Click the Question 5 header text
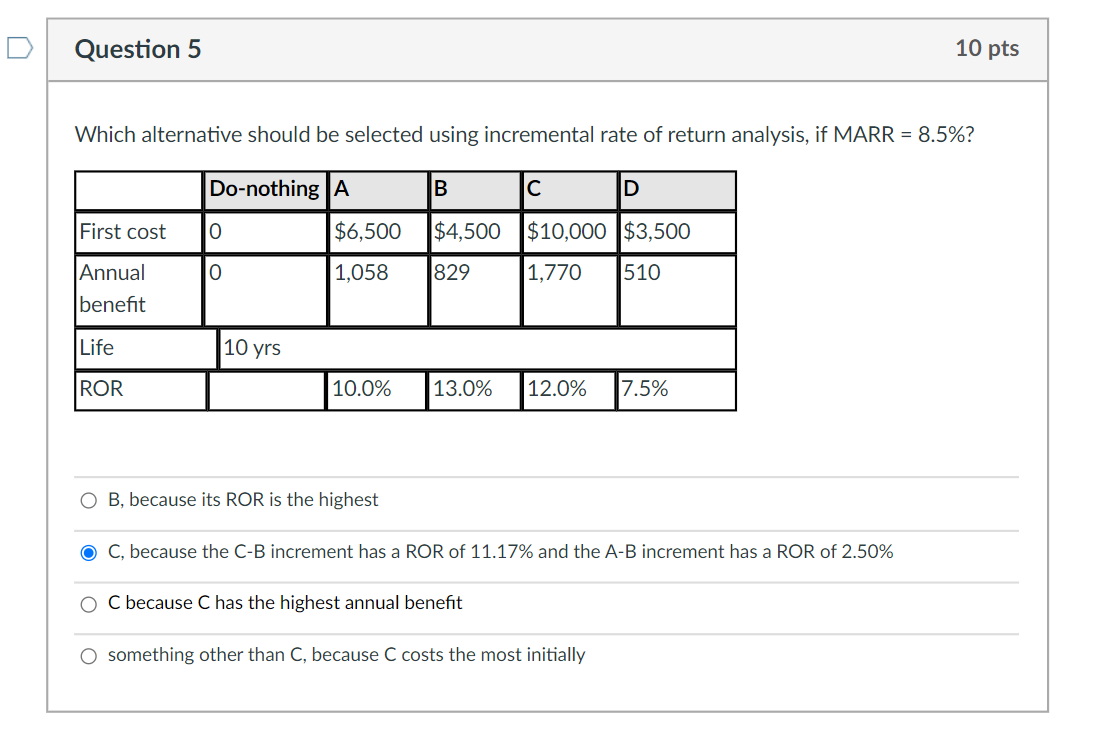Screen dimensions: 1107x735 click(137, 48)
